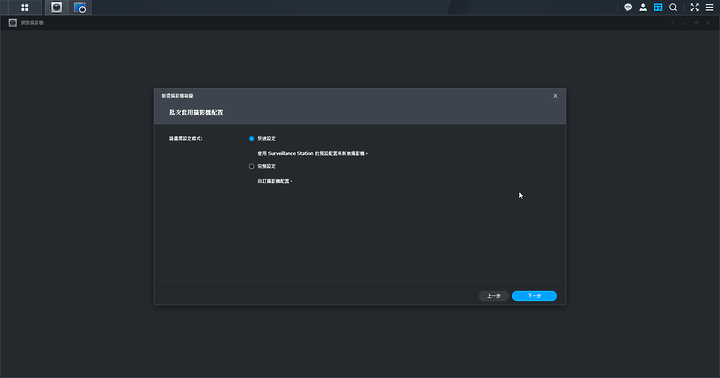
Task: Click the IP Camera window title icon
Action: (x=13, y=23)
